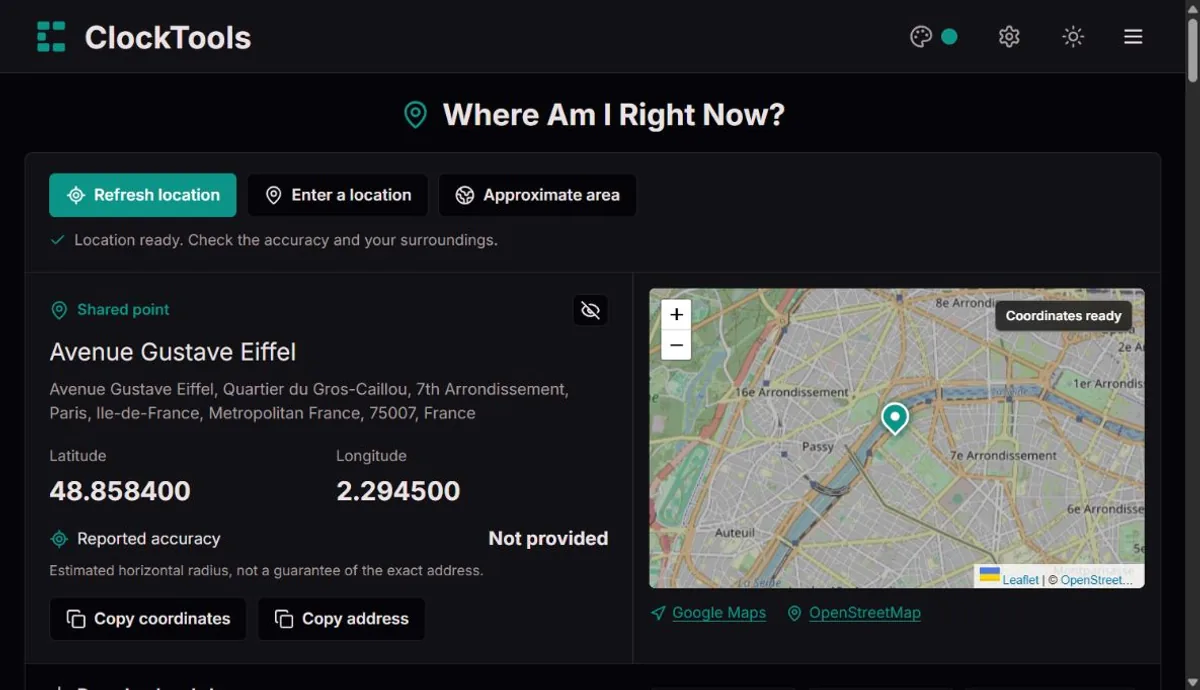Click the "Reported accuracy" label

tap(149, 539)
